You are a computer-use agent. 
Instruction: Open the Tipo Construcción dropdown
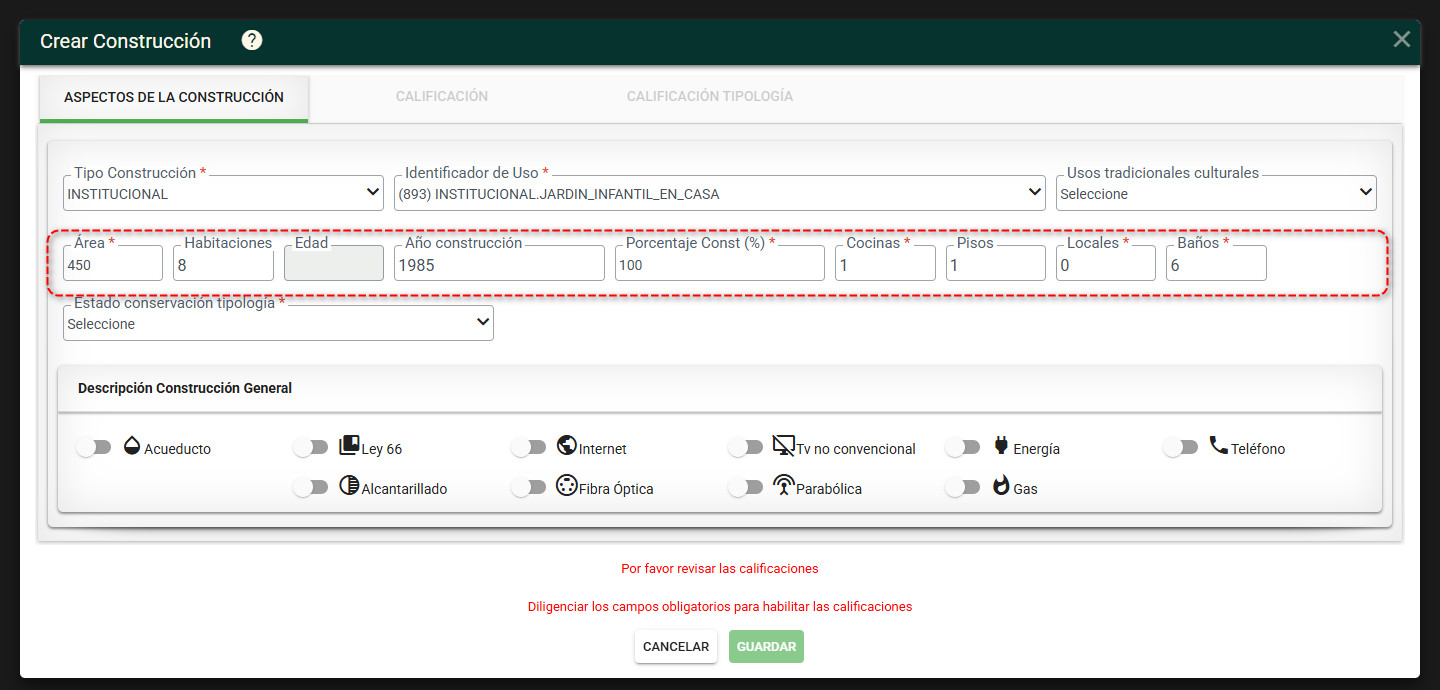click(223, 193)
